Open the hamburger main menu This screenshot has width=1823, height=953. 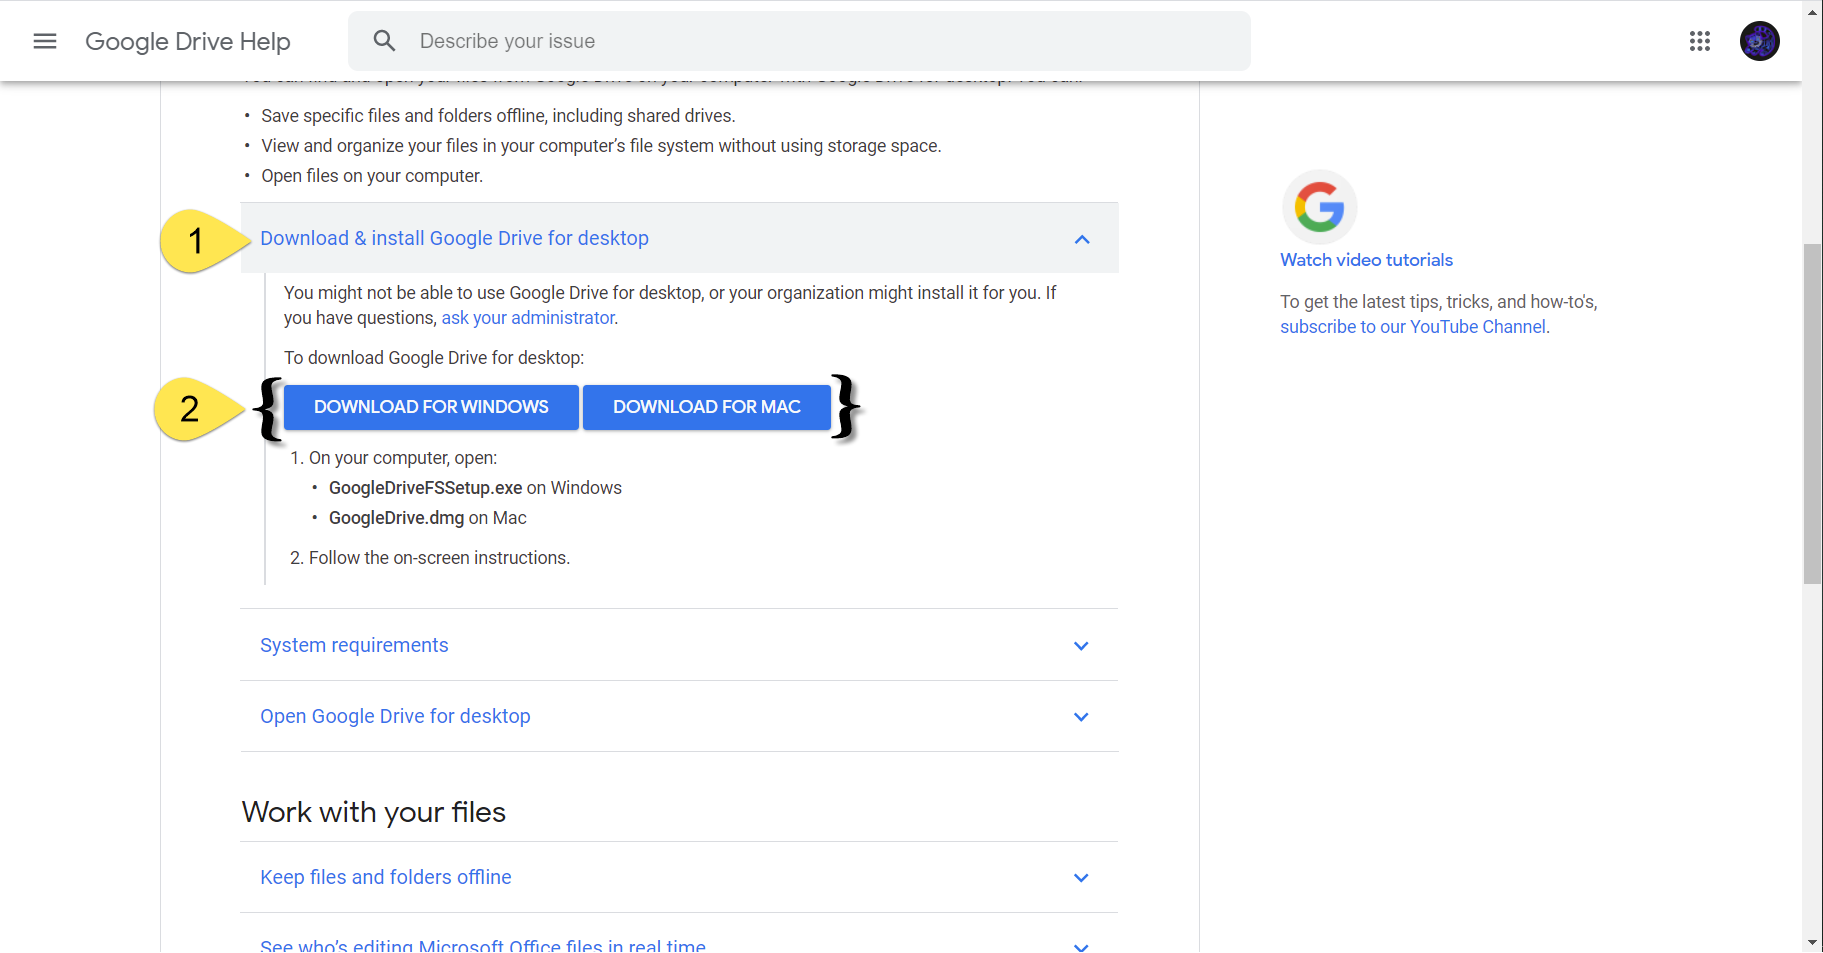[x=45, y=41]
